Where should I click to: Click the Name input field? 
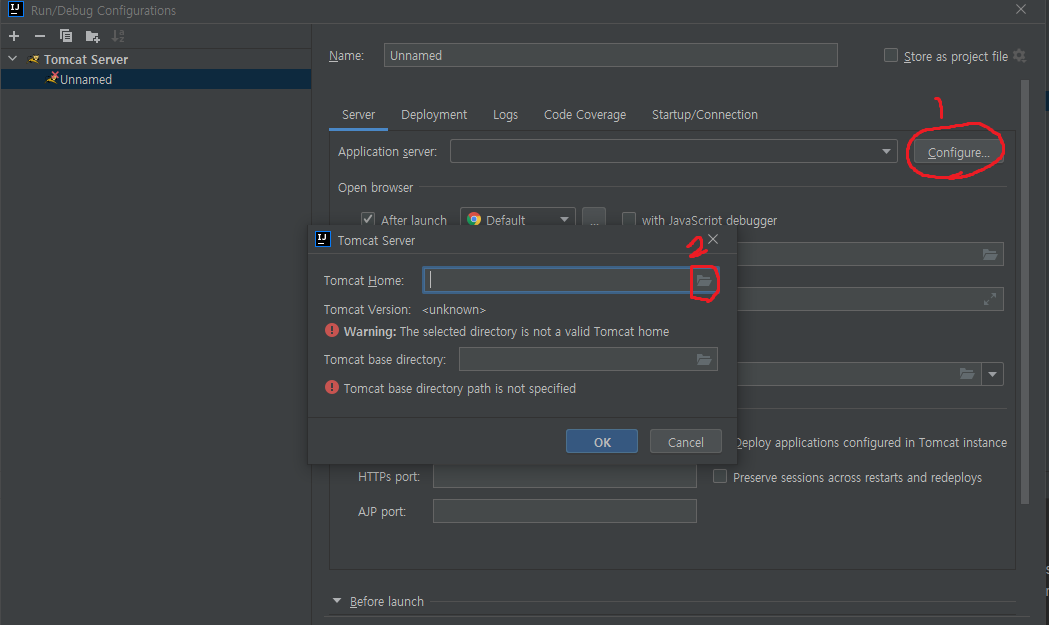[x=610, y=55]
